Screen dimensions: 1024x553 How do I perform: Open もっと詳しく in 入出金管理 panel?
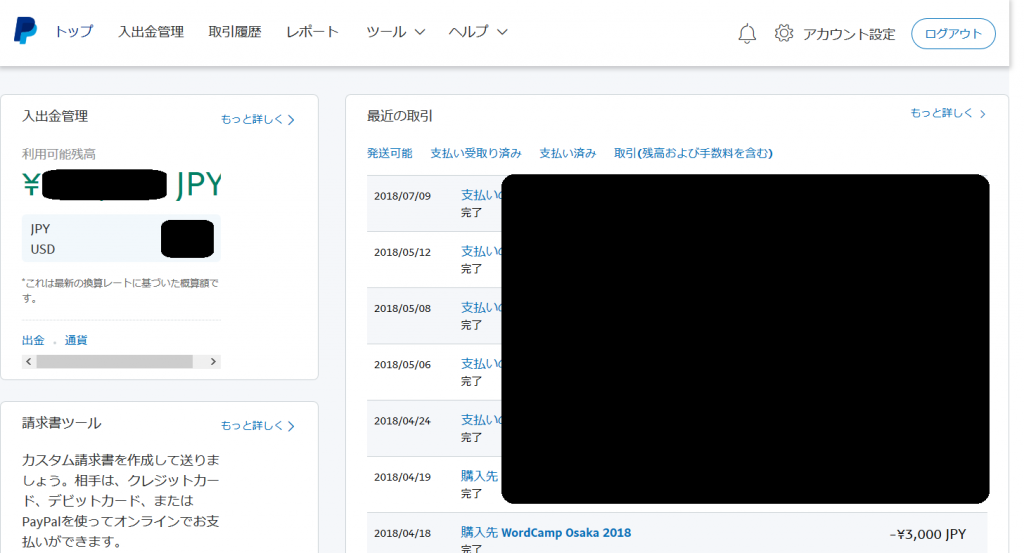258,120
